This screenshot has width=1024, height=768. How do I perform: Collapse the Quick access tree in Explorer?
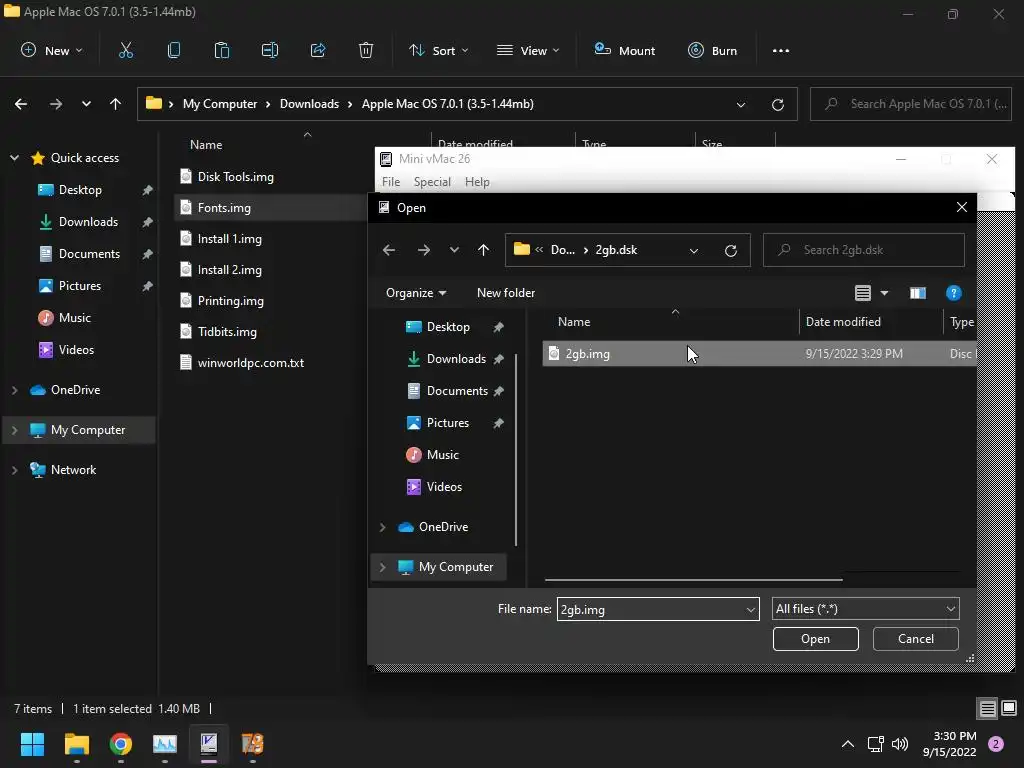click(x=14, y=158)
